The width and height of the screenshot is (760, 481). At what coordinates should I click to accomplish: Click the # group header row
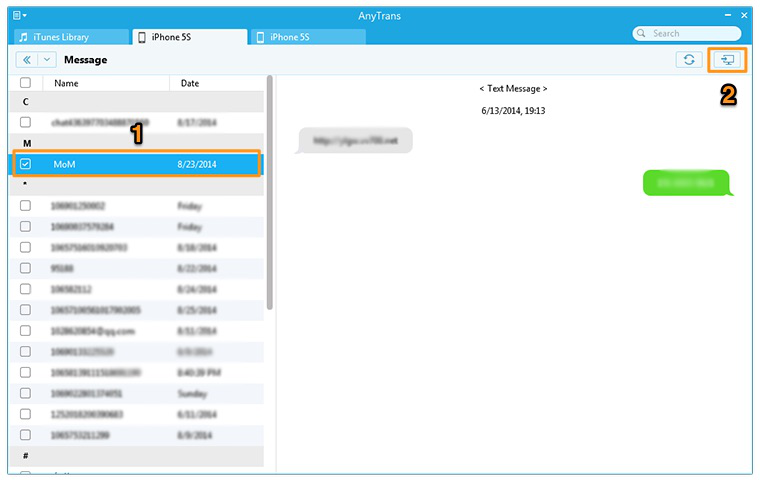137,456
